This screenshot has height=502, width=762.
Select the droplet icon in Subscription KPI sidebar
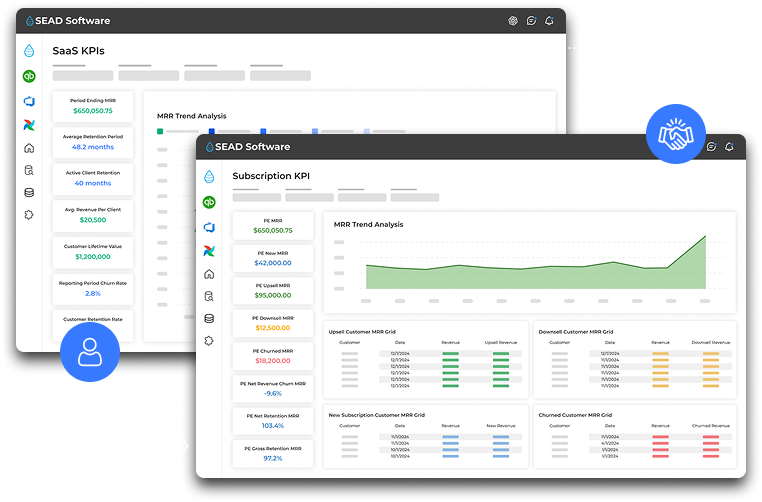(x=209, y=176)
